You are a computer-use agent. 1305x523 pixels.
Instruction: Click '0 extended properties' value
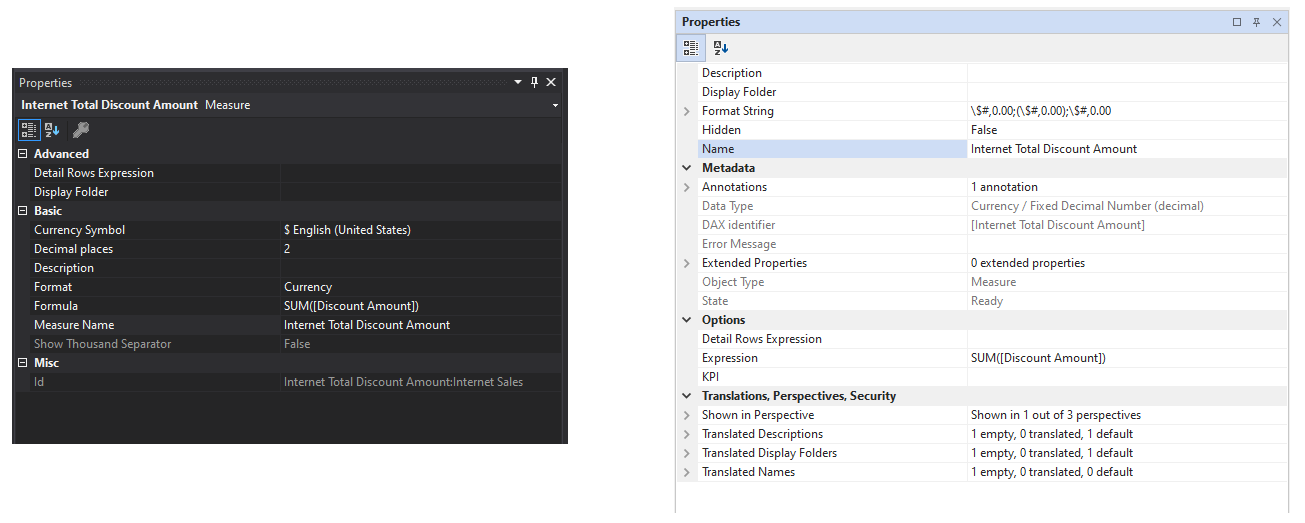(x=1028, y=263)
